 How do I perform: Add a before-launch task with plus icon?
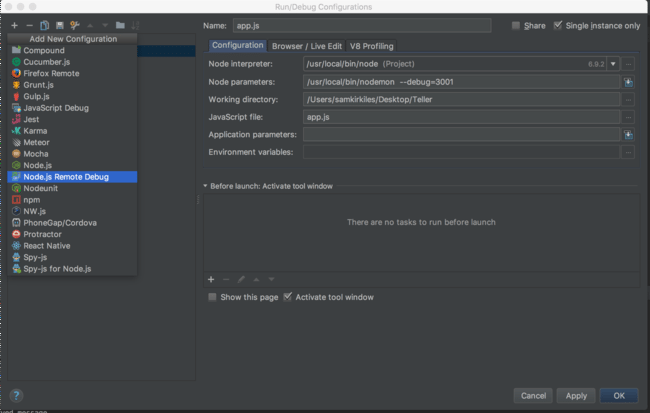point(211,279)
